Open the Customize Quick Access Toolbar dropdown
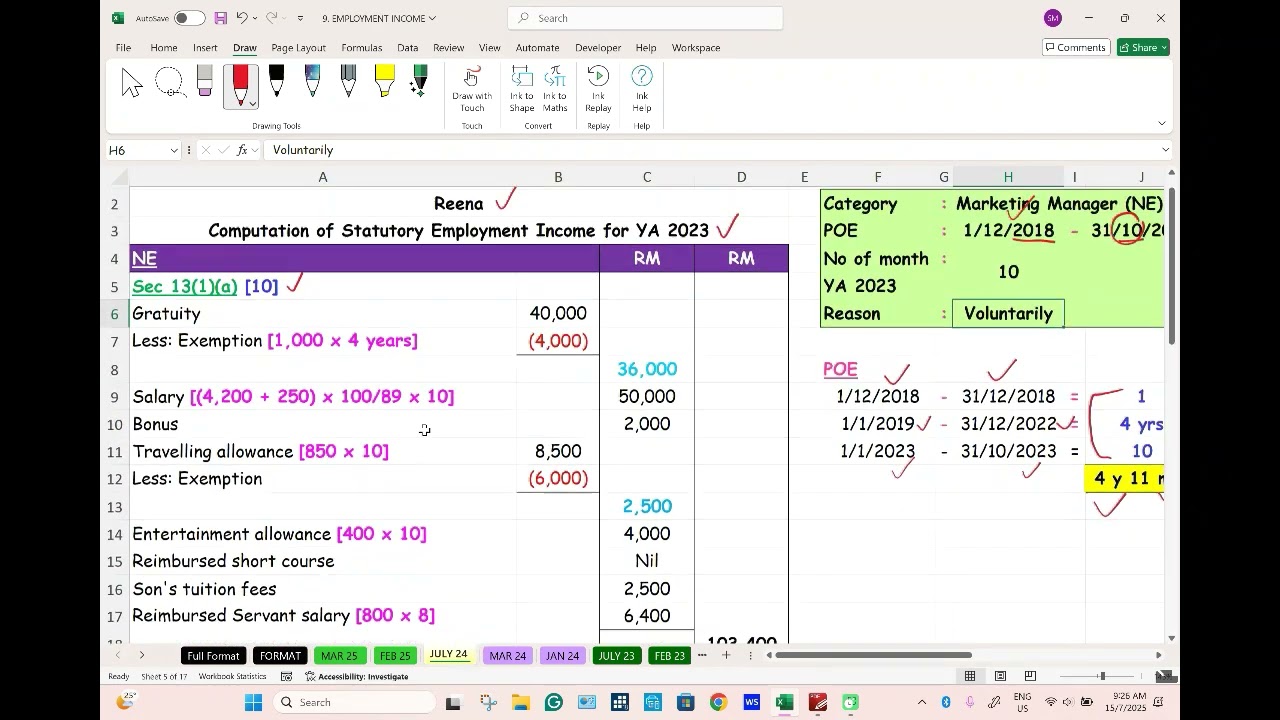Image resolution: width=1280 pixels, height=720 pixels. click(300, 18)
